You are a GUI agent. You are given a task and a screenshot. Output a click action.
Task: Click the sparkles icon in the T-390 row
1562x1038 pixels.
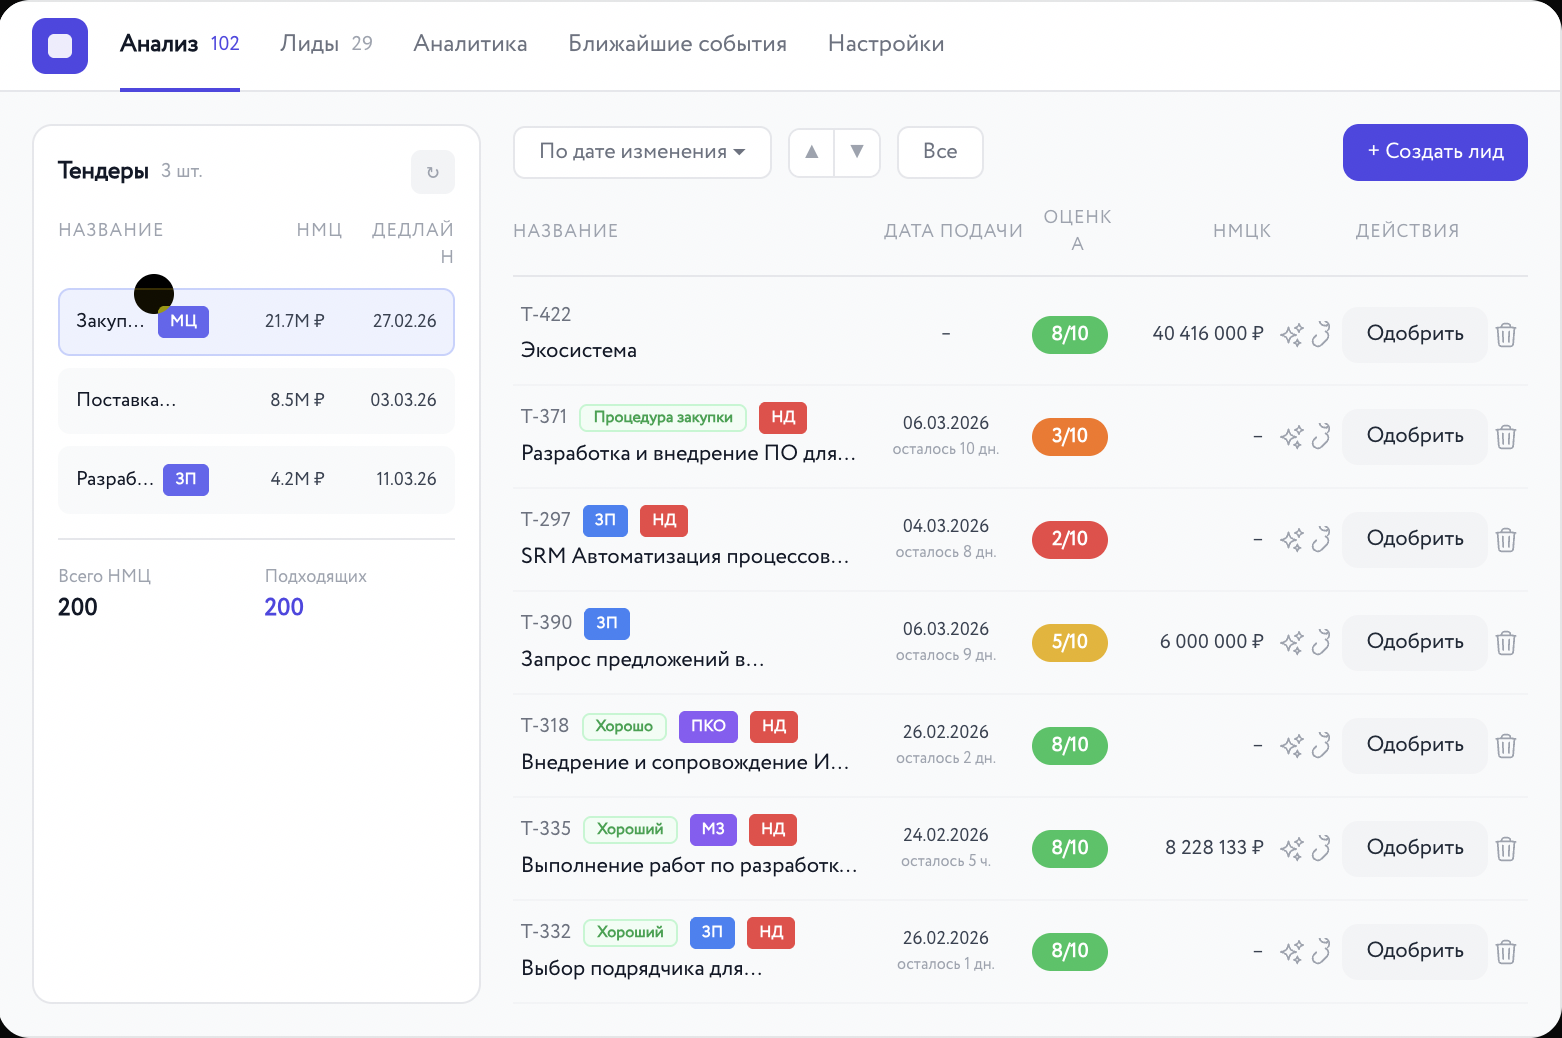tap(1291, 643)
